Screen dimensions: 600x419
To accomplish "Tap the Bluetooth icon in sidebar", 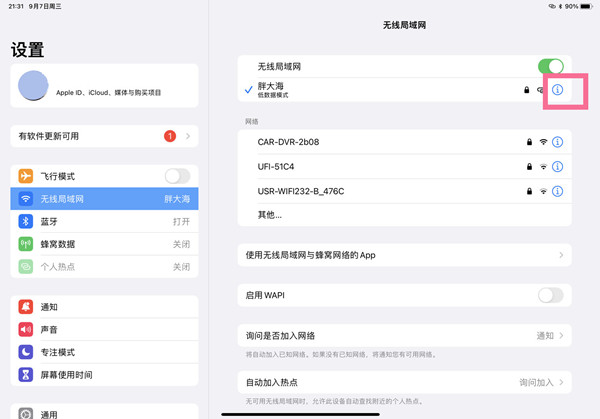I will point(26,221).
